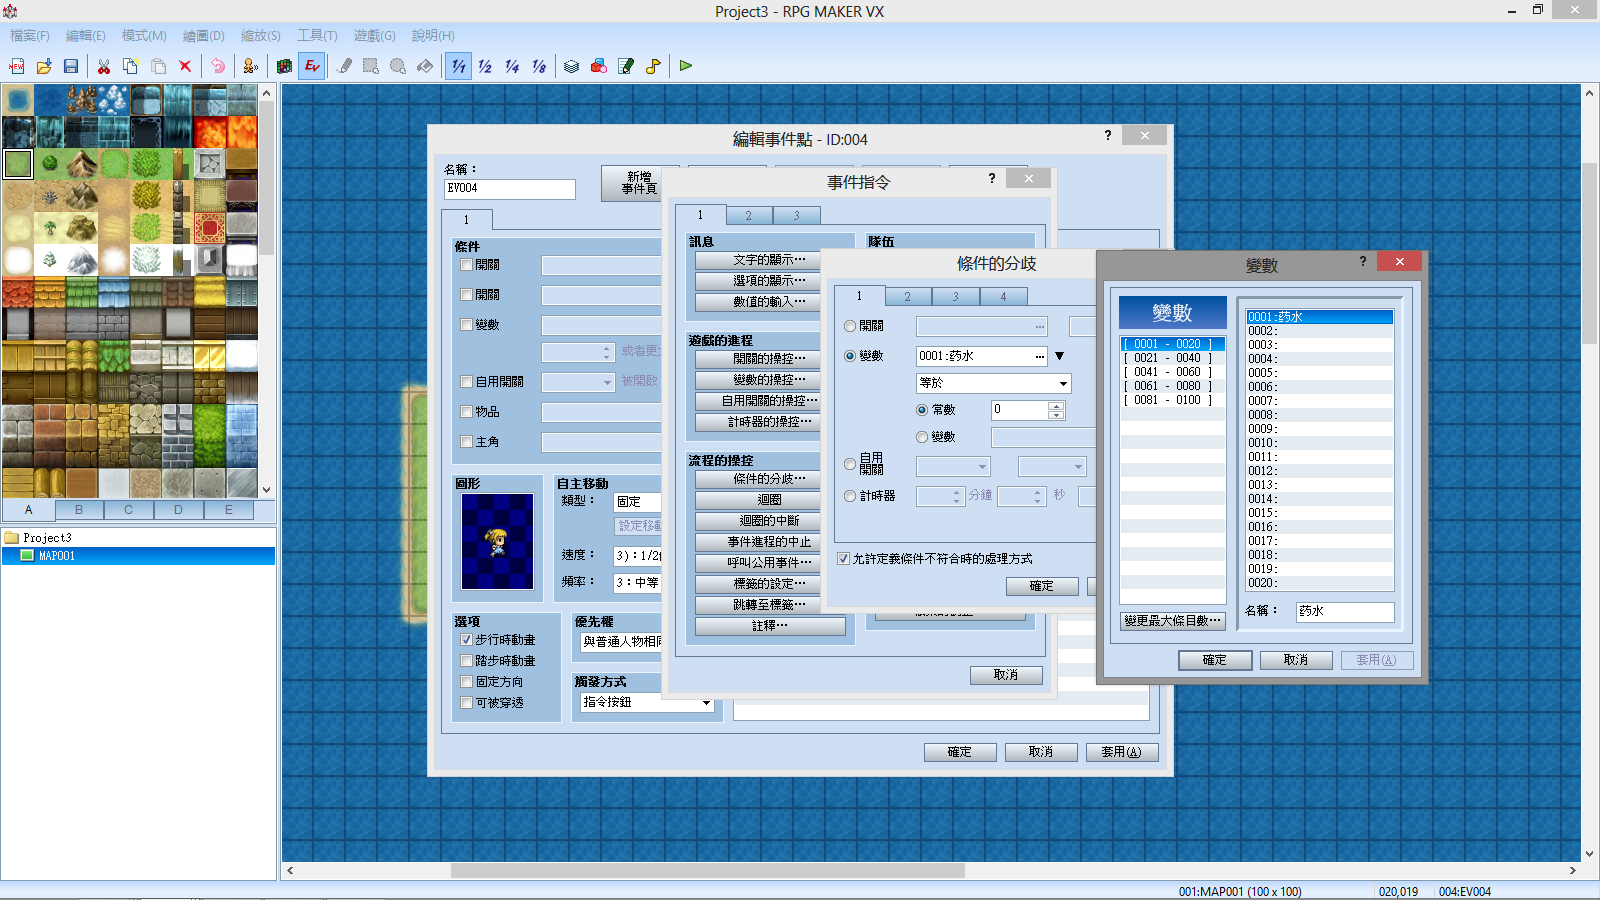Switch to tab 2 in 事件指令 dialog
Screen dimensions: 1600x900
click(748, 215)
